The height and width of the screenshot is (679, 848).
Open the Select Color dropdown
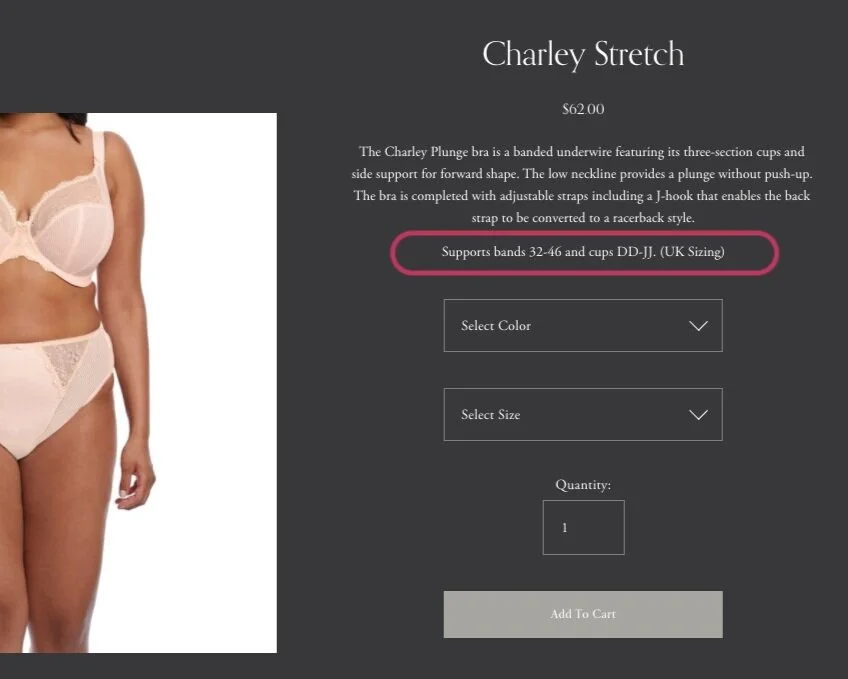583,325
